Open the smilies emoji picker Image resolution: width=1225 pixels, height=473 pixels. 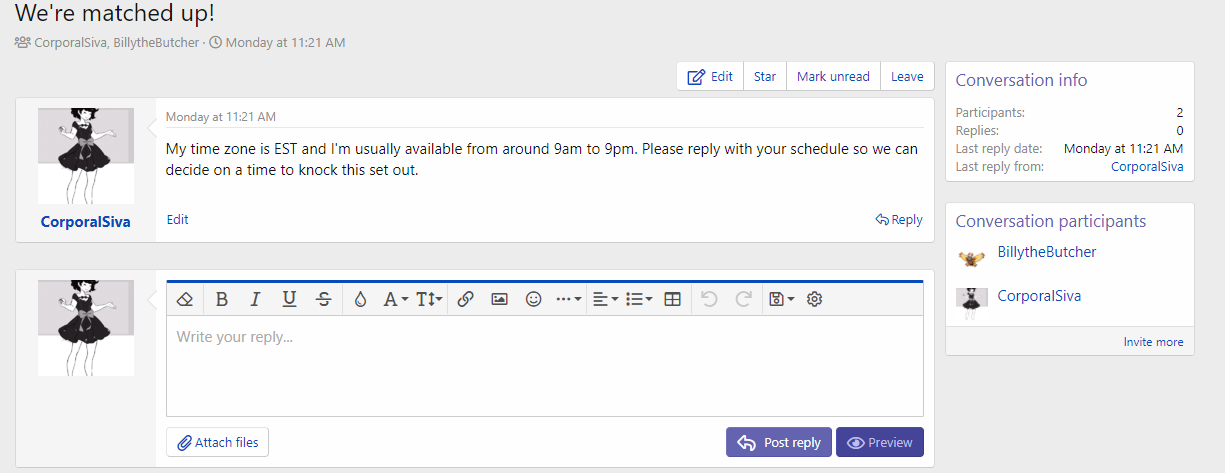534,299
